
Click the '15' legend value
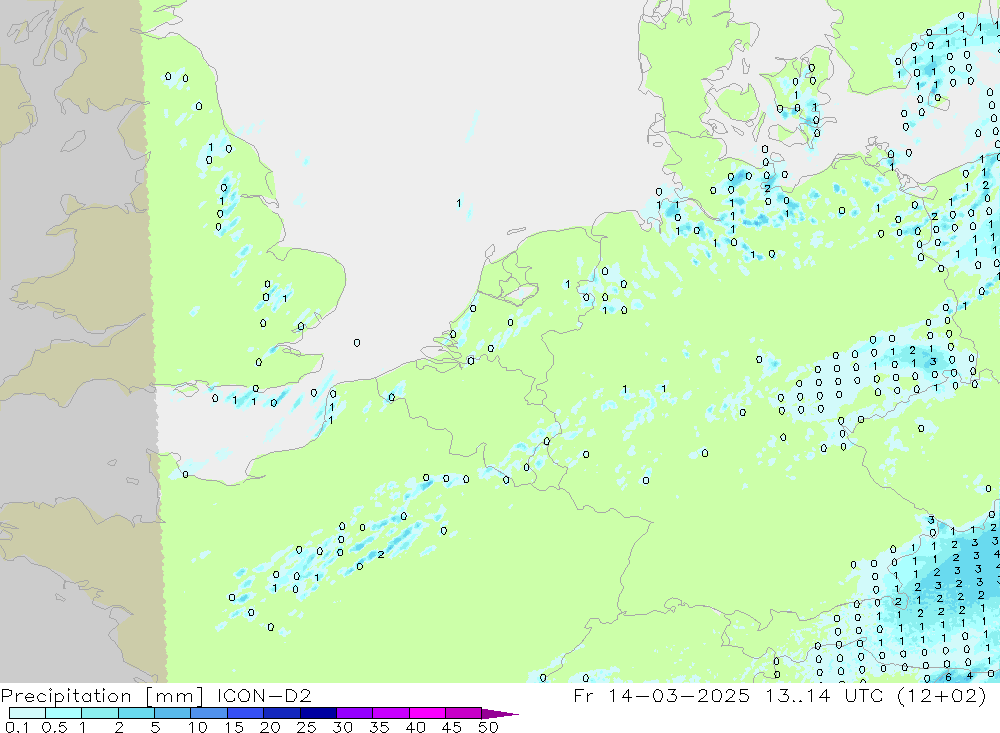[x=234, y=727]
